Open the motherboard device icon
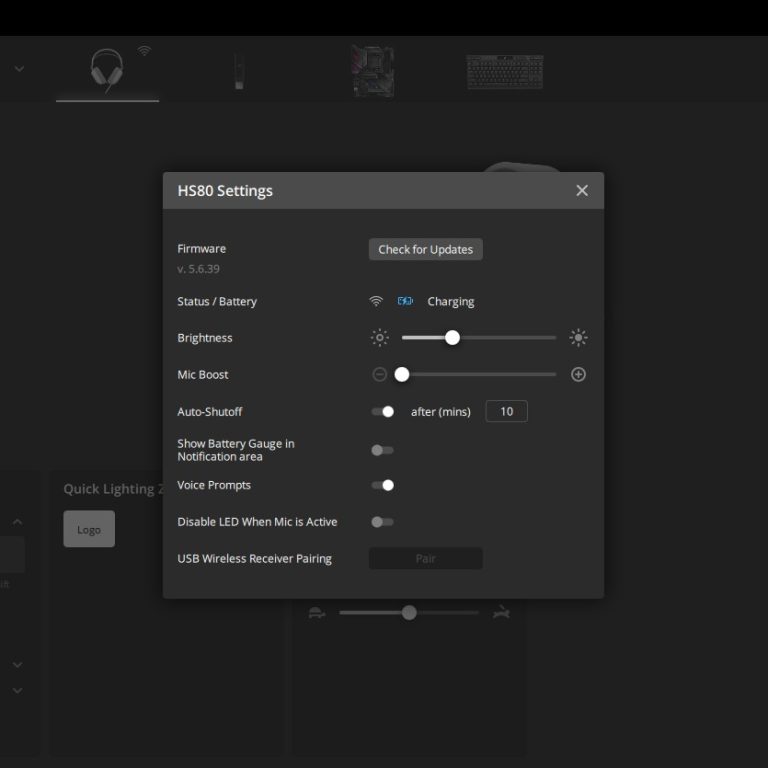Screen dimensions: 768x768 pyautogui.click(x=372, y=71)
